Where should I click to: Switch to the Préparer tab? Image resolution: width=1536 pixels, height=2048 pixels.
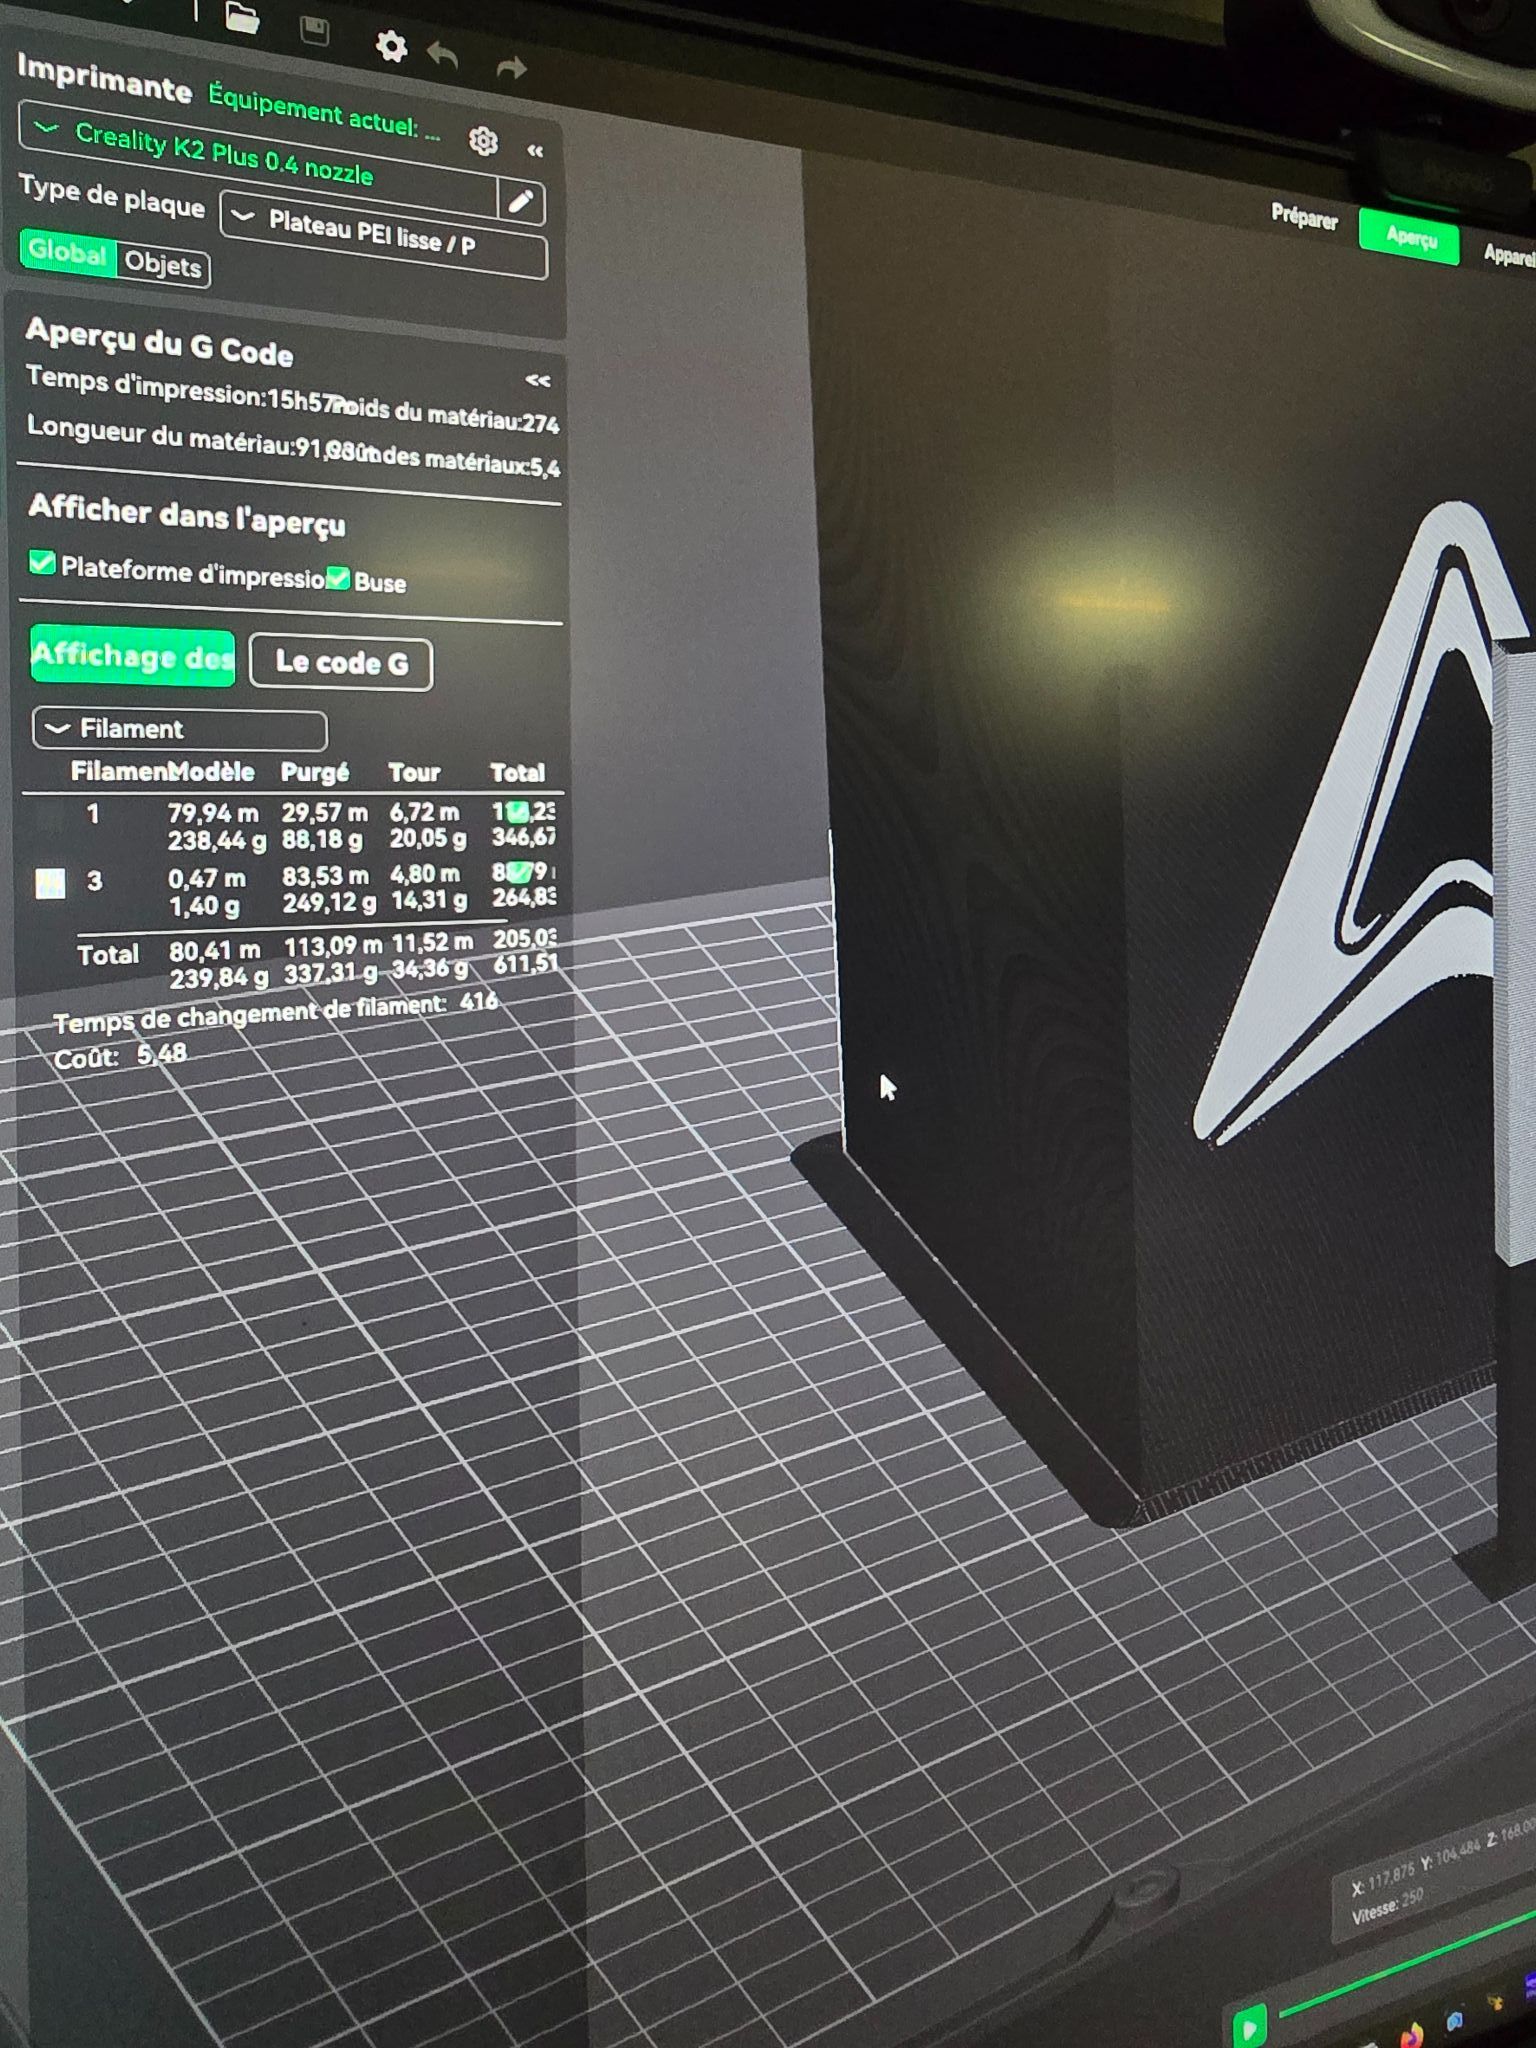coord(1304,217)
